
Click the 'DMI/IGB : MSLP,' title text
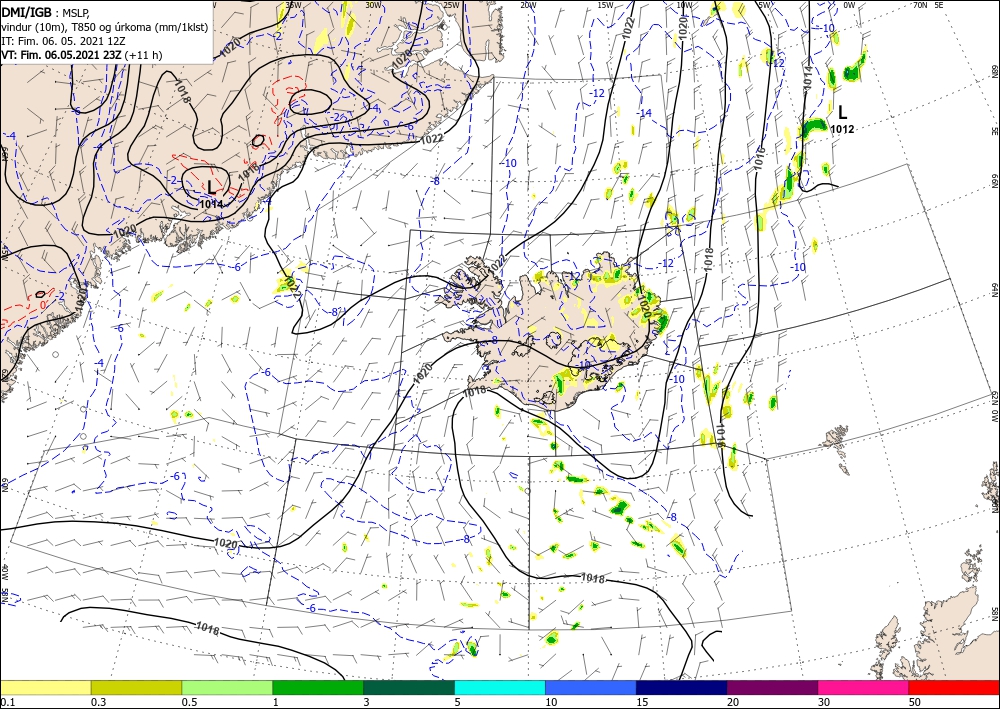[x=47, y=11]
